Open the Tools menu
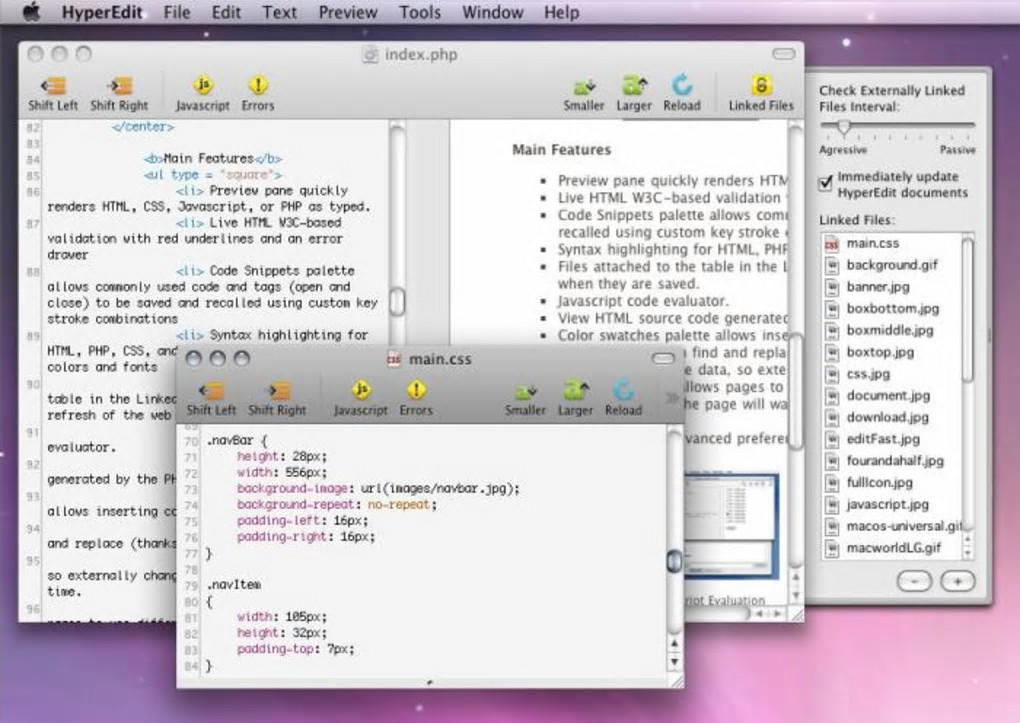Viewport: 1020px width, 723px height. pos(419,12)
